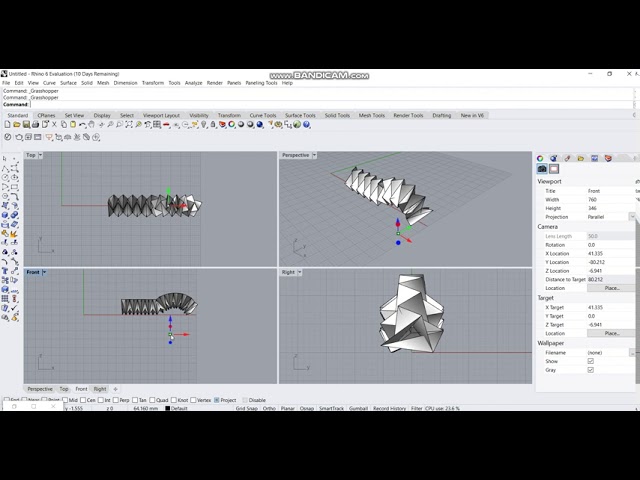Switch to the Perspective viewport tab at bottom
640x480 pixels.
coord(40,389)
